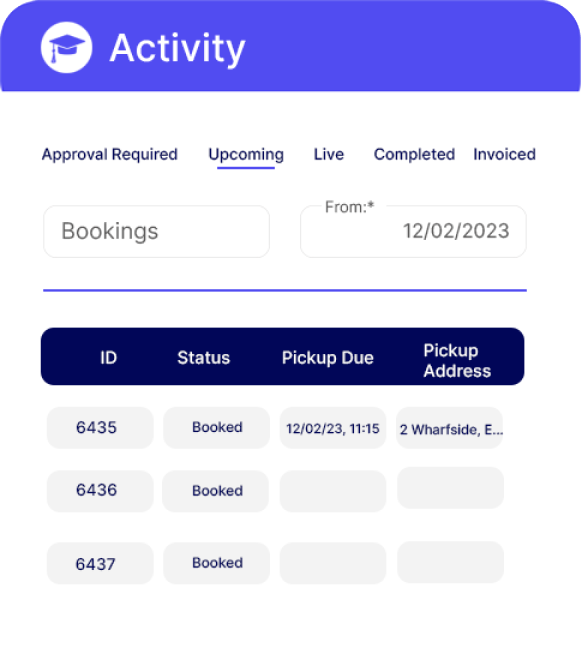This screenshot has height=657, width=582.
Task: Open booking ID 6437
Action: 100,564
